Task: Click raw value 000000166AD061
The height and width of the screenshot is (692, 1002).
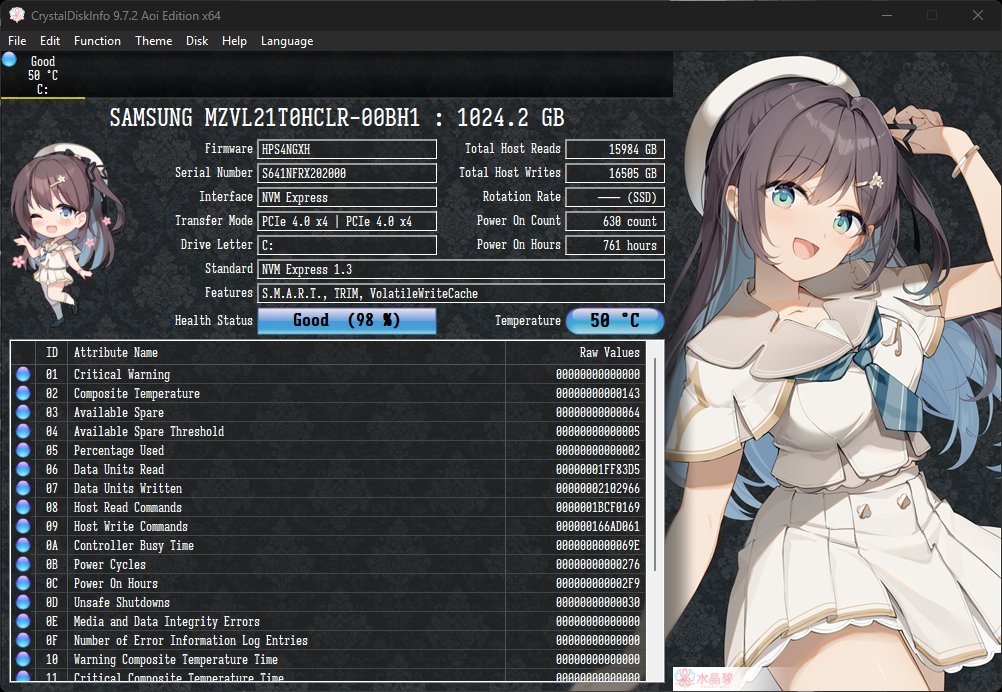Action: [x=597, y=527]
